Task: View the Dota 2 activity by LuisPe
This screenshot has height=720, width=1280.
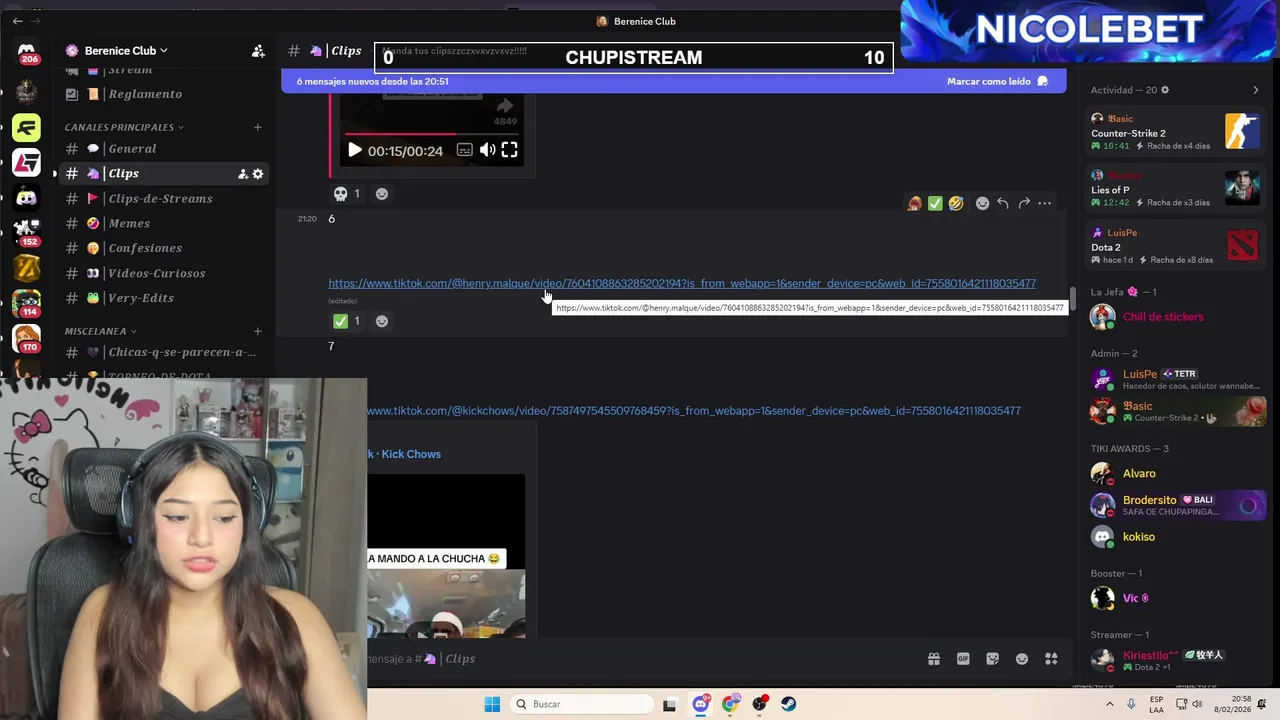Action: pyautogui.click(x=1176, y=246)
